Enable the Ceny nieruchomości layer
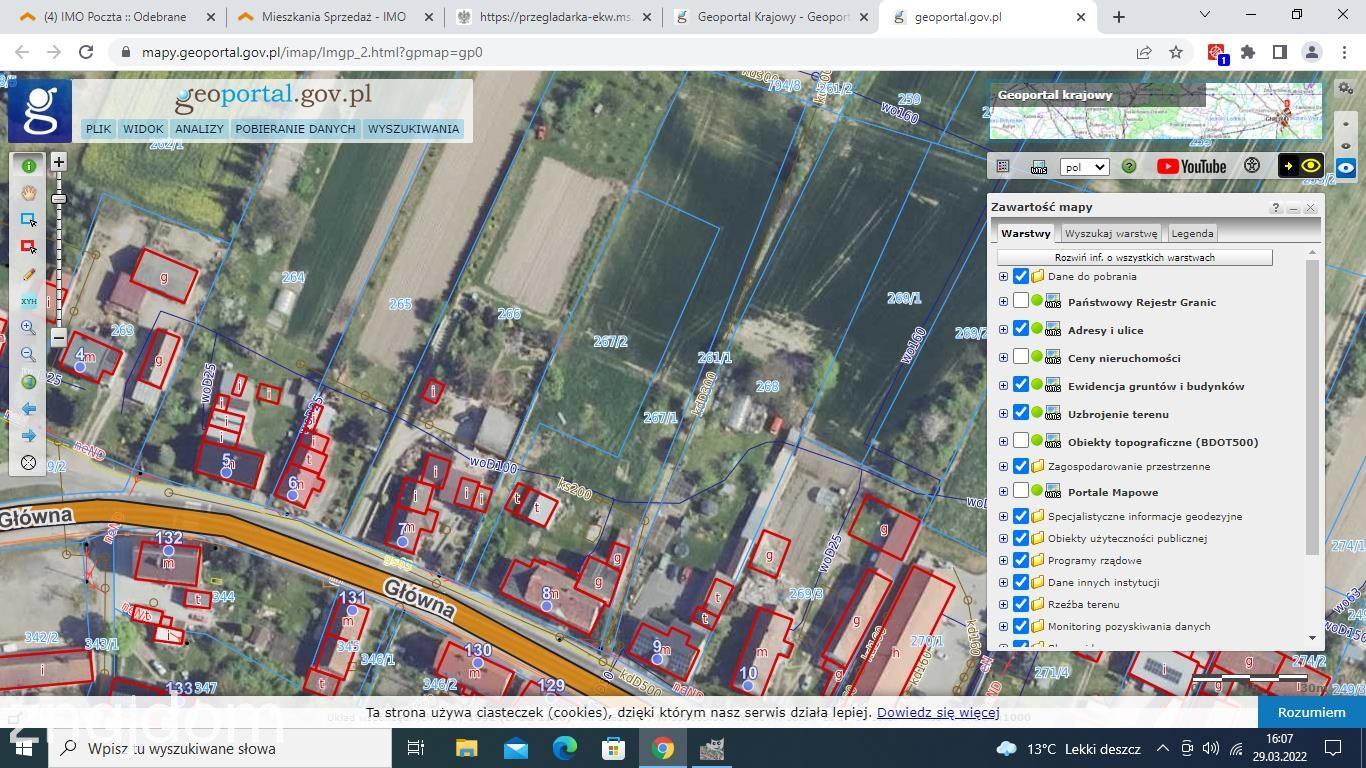 [1021, 357]
